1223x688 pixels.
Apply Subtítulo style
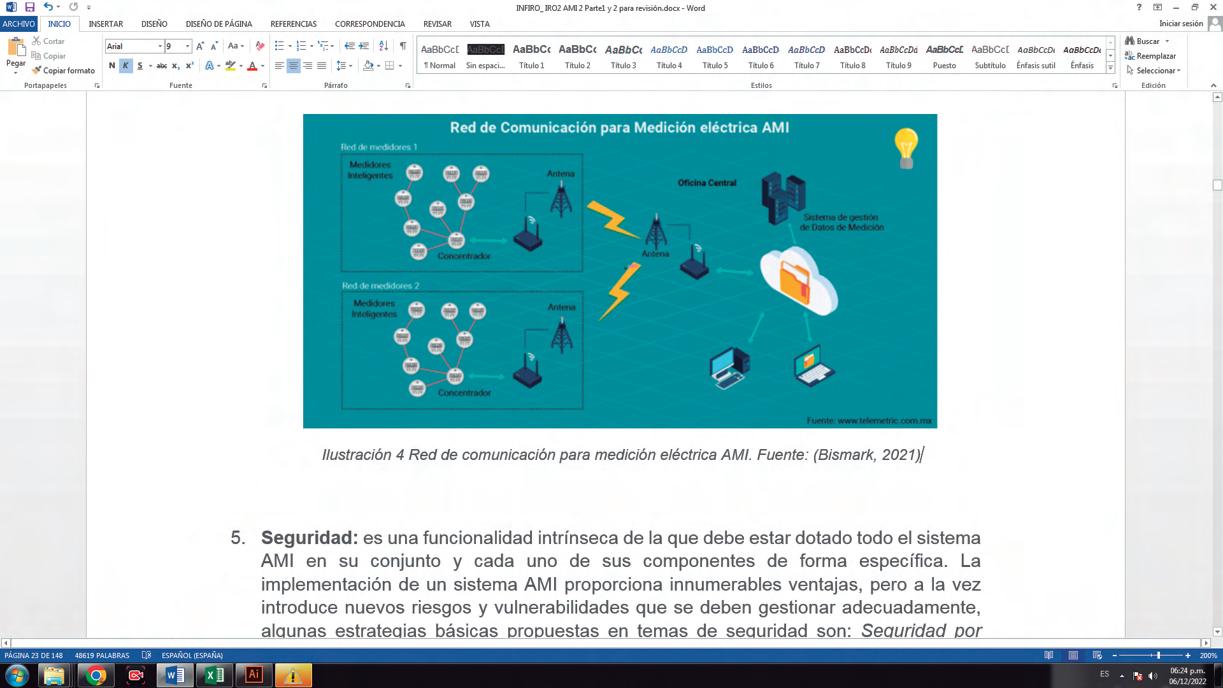point(990,56)
